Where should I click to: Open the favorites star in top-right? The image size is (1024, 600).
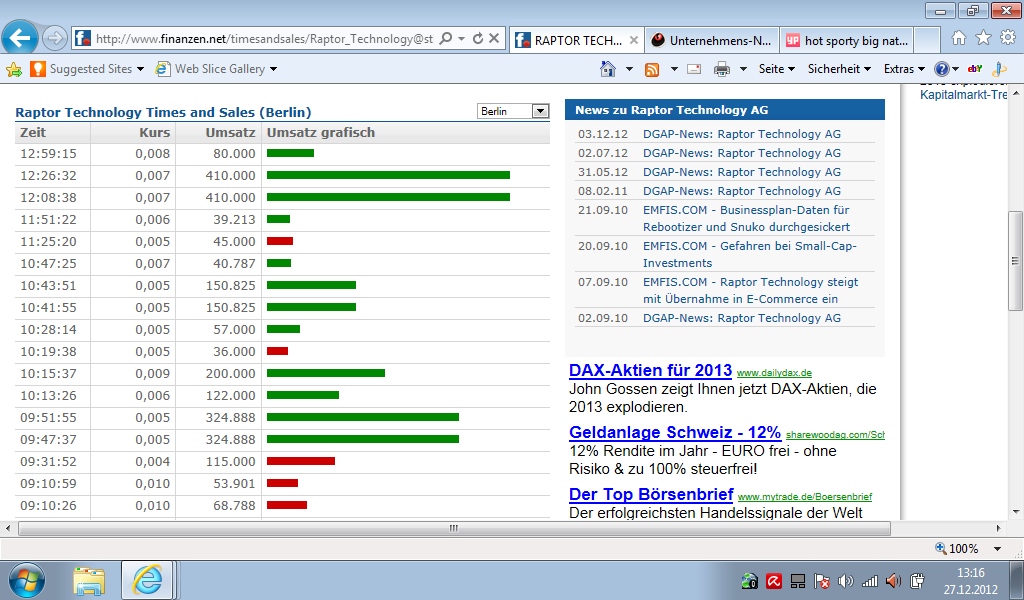click(x=983, y=38)
